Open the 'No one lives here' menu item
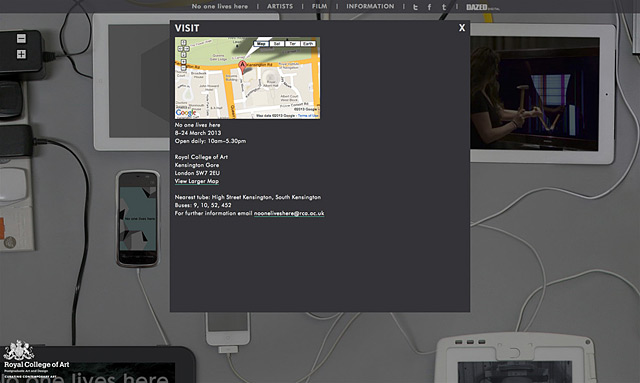 point(220,7)
